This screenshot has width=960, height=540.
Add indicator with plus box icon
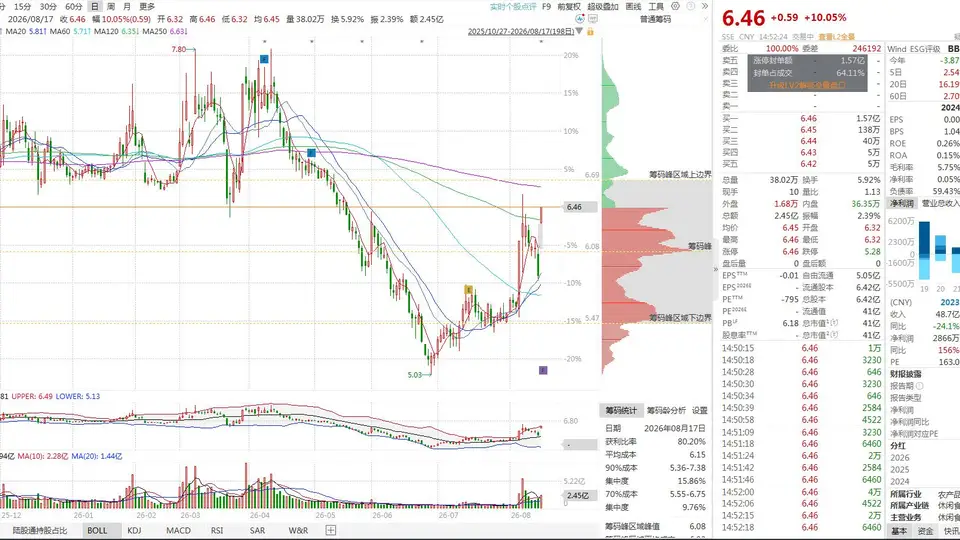pyautogui.click(x=331, y=530)
